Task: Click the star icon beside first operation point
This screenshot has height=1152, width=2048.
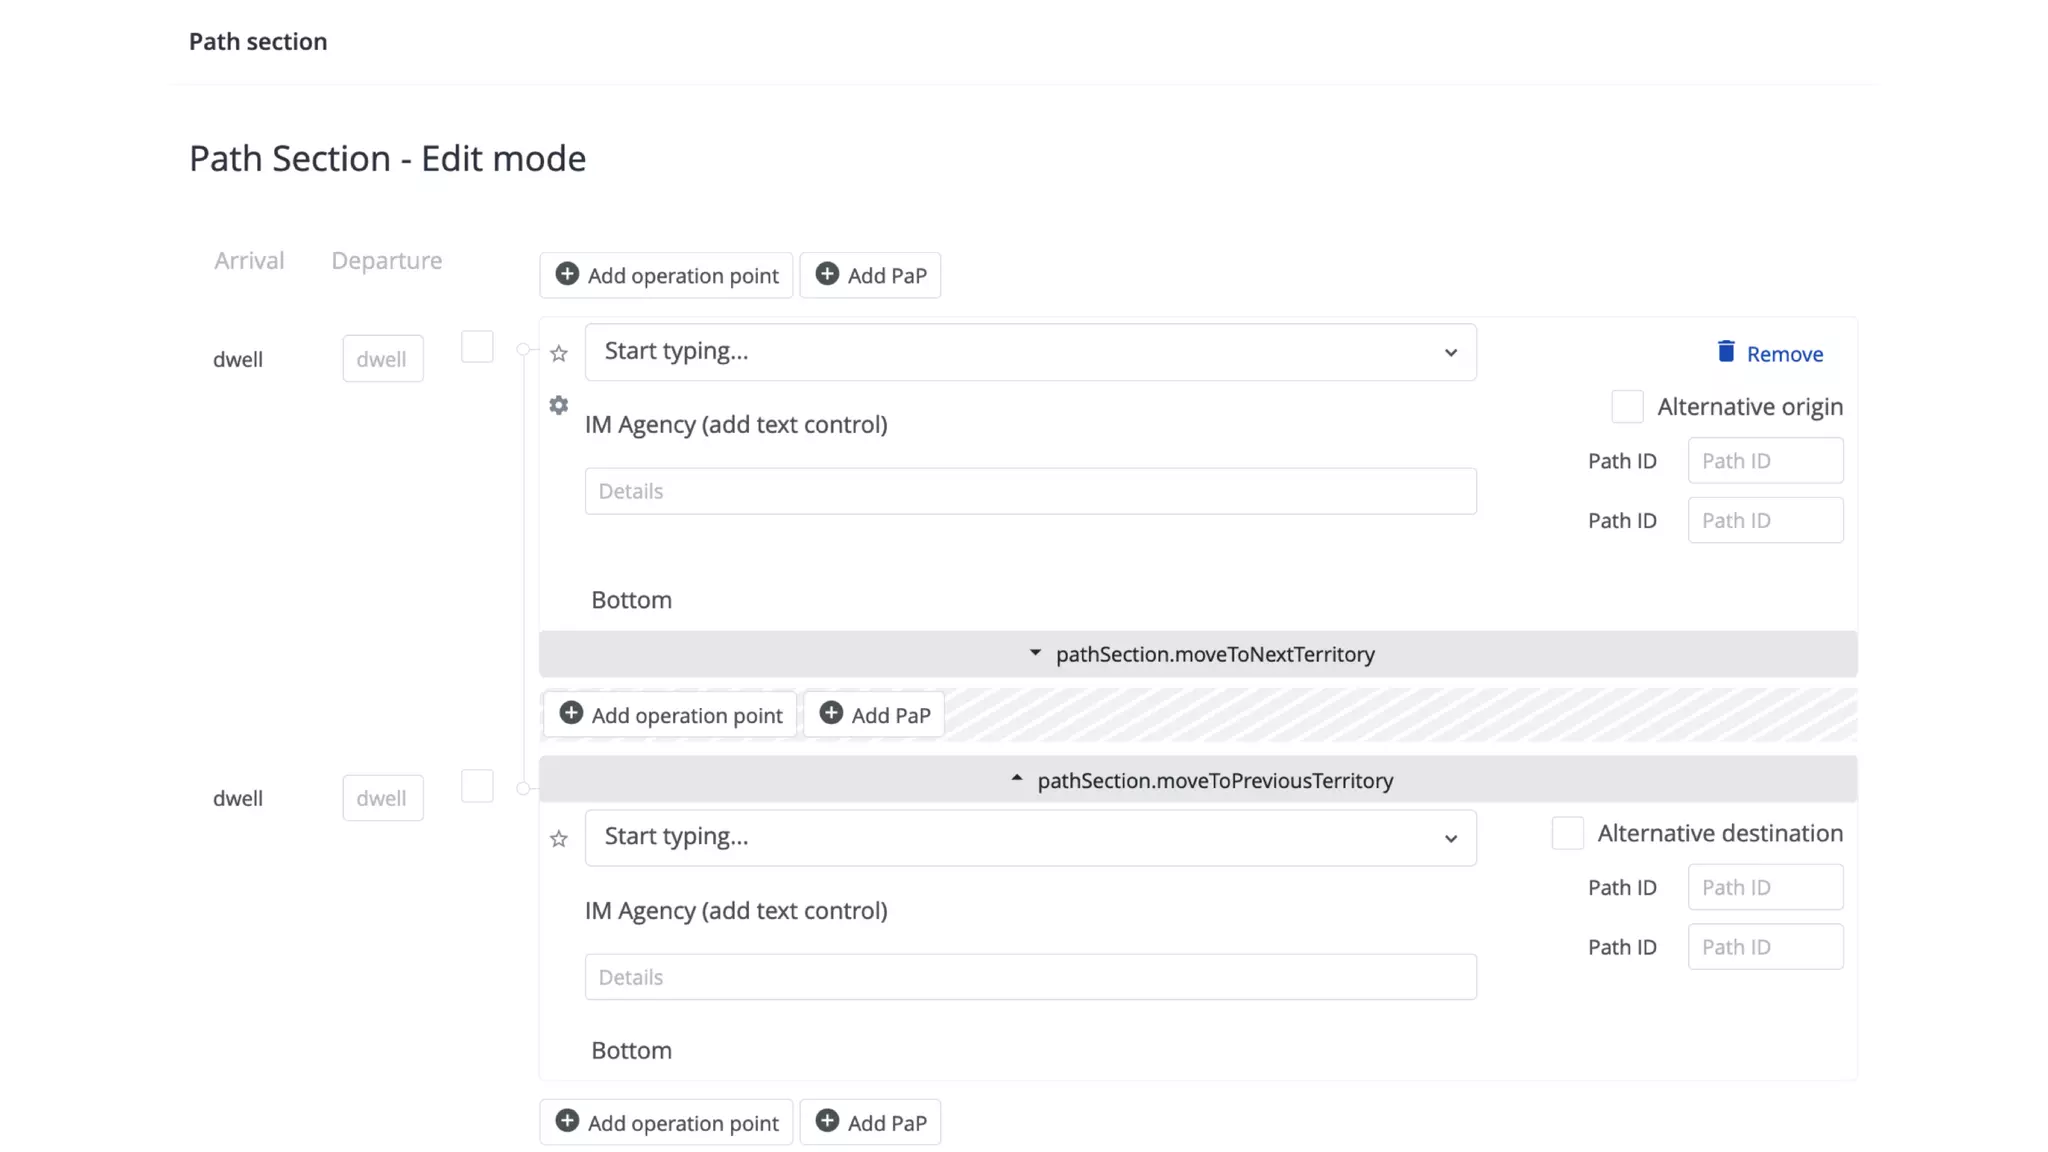Action: [559, 354]
